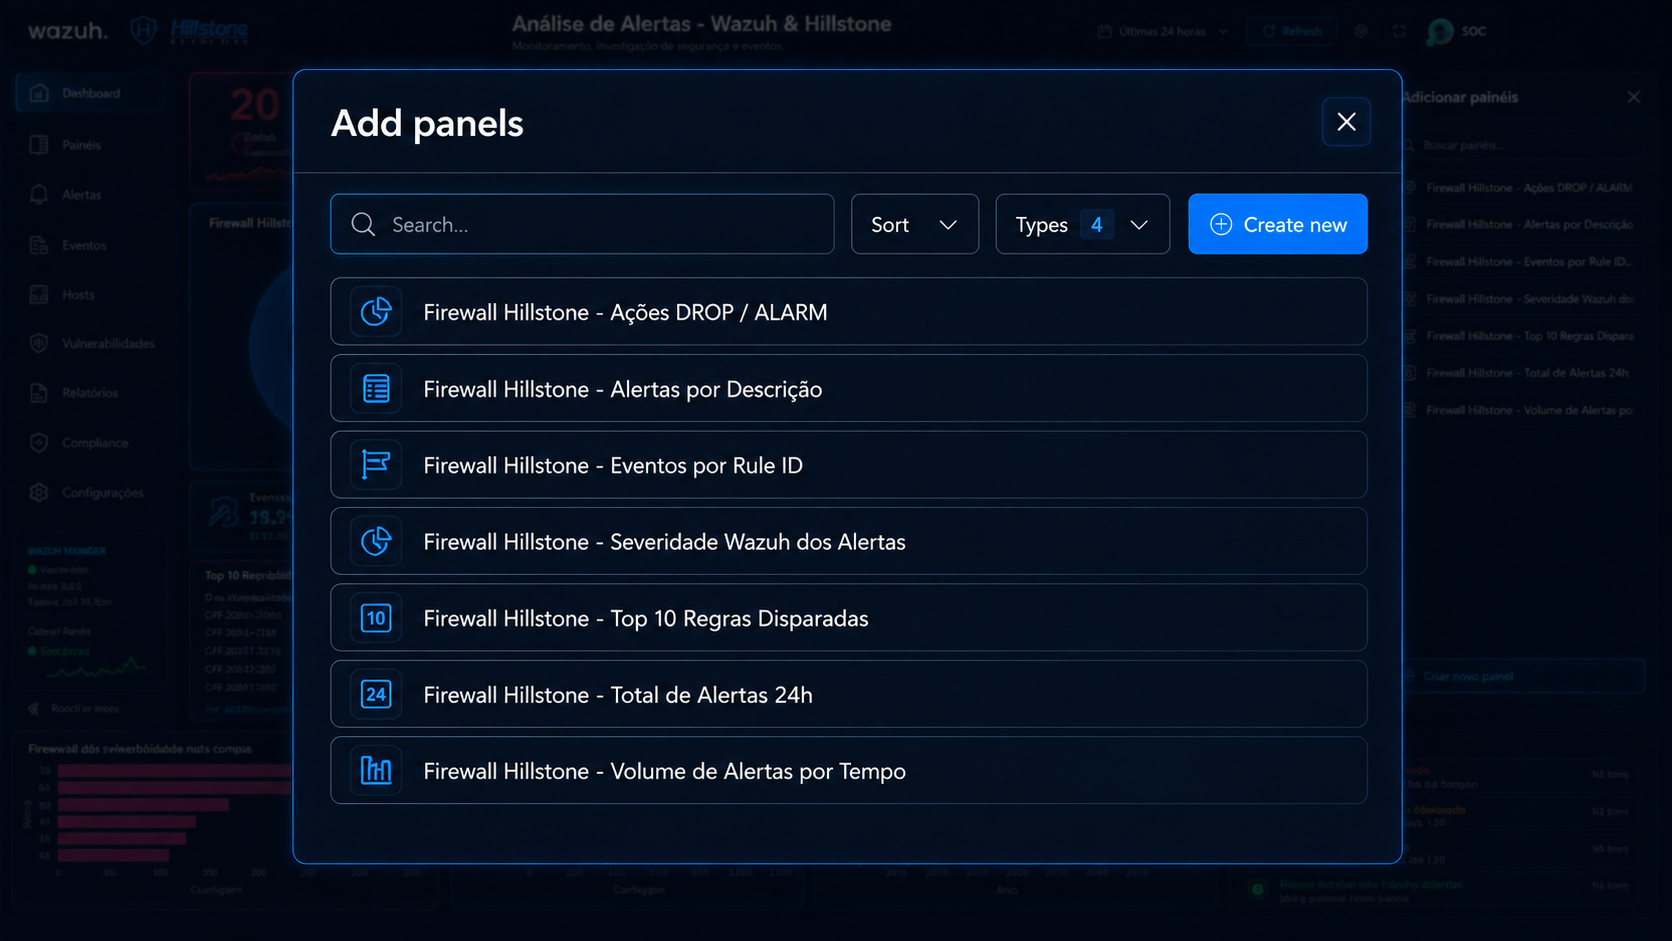Open Relatórios in the background sidebar
1672x941 pixels.
click(88, 393)
